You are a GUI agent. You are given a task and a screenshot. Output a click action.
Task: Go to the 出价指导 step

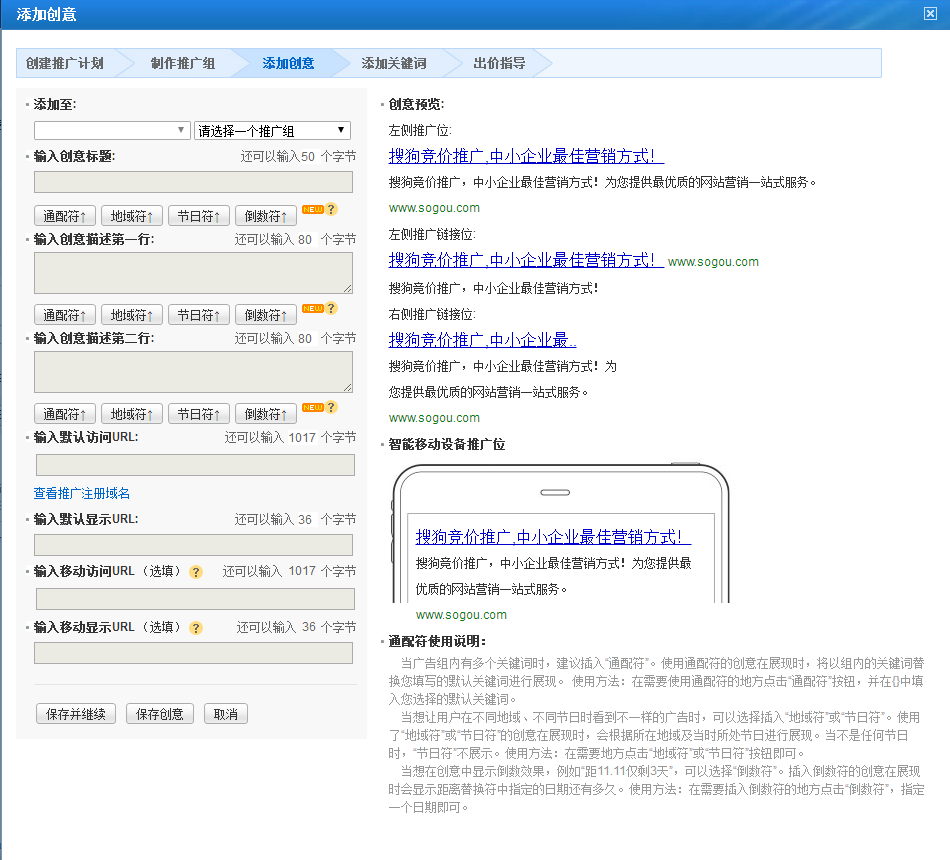pos(499,63)
